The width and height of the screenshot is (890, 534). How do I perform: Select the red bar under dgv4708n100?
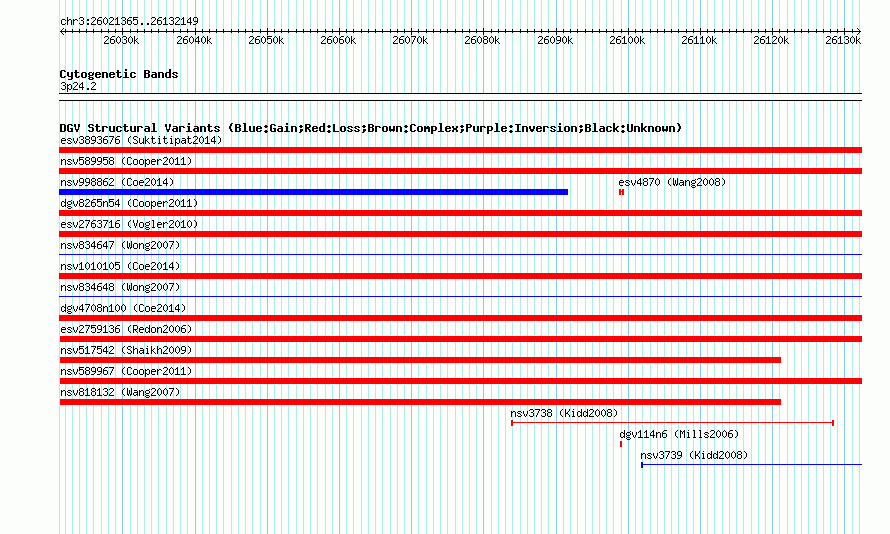point(460,318)
